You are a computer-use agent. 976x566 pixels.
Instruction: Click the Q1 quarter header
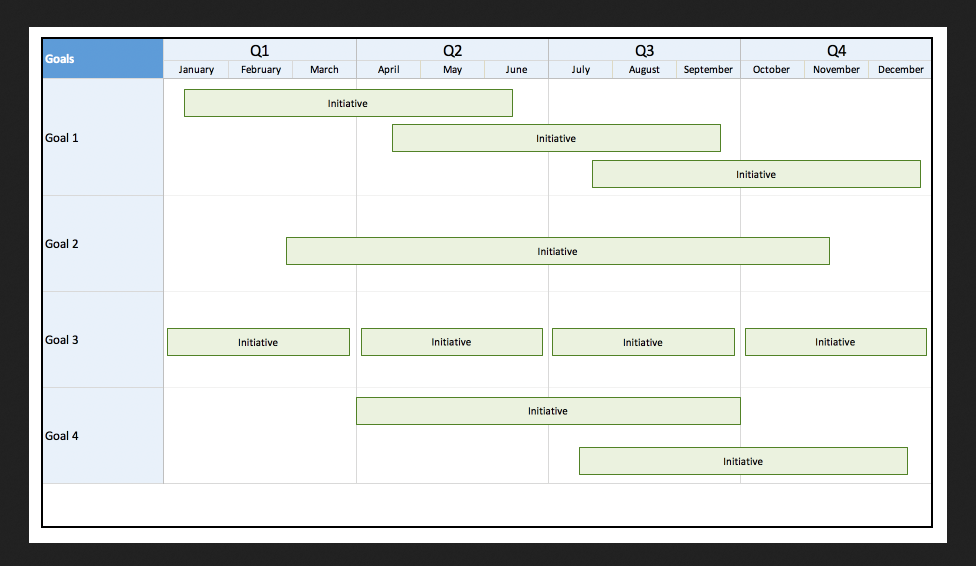point(260,50)
